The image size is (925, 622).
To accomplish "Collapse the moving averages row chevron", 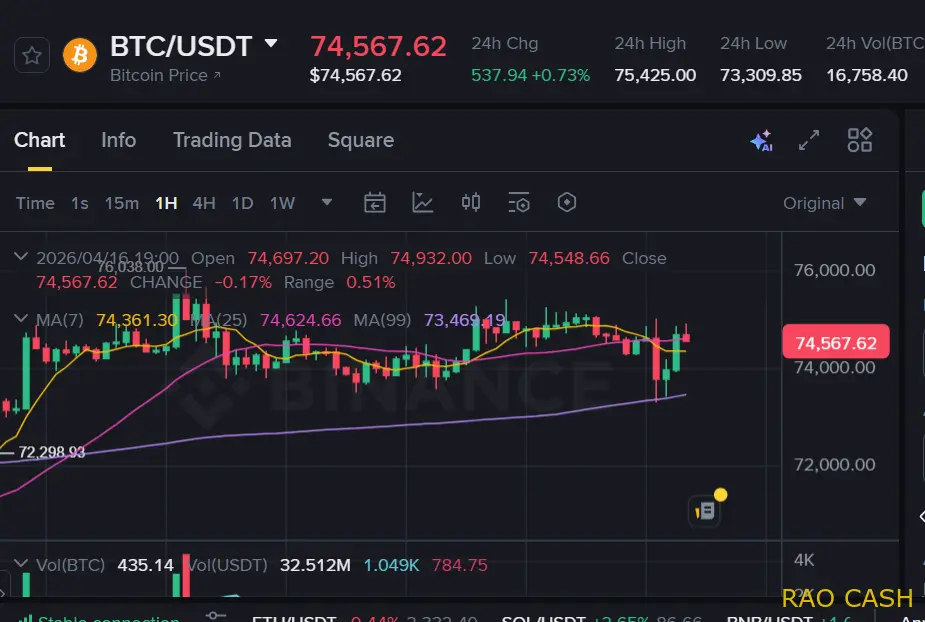I will pyautogui.click(x=21, y=316).
